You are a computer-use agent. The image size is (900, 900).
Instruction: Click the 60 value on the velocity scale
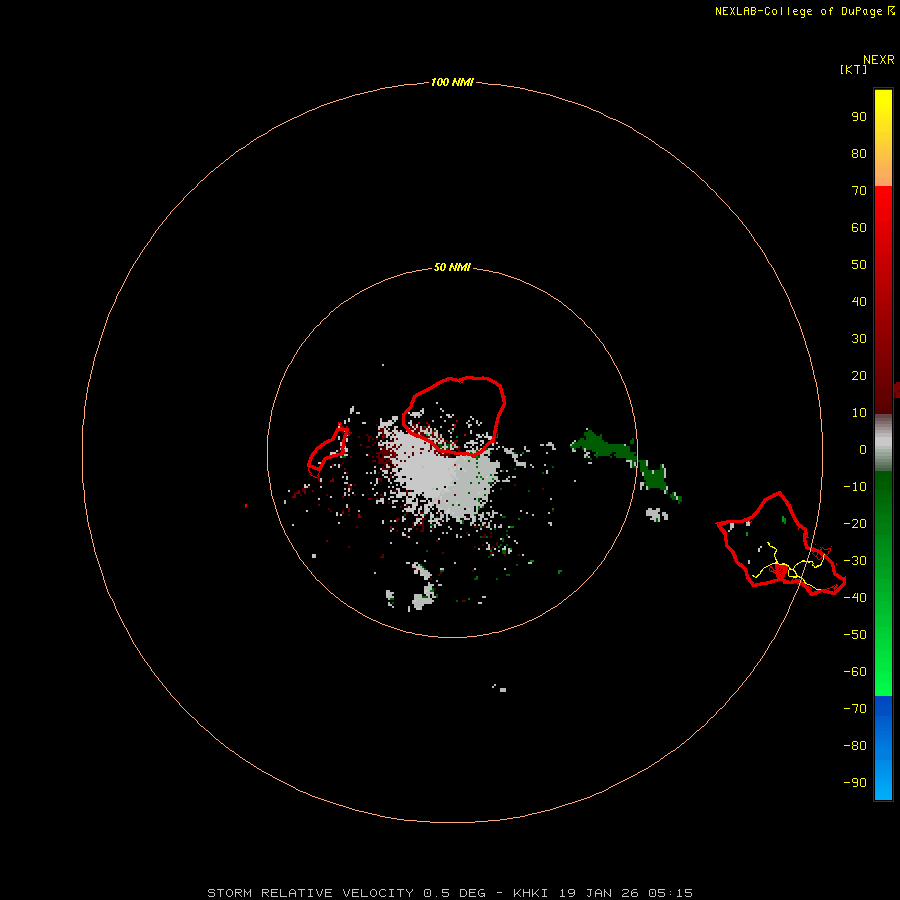click(859, 227)
